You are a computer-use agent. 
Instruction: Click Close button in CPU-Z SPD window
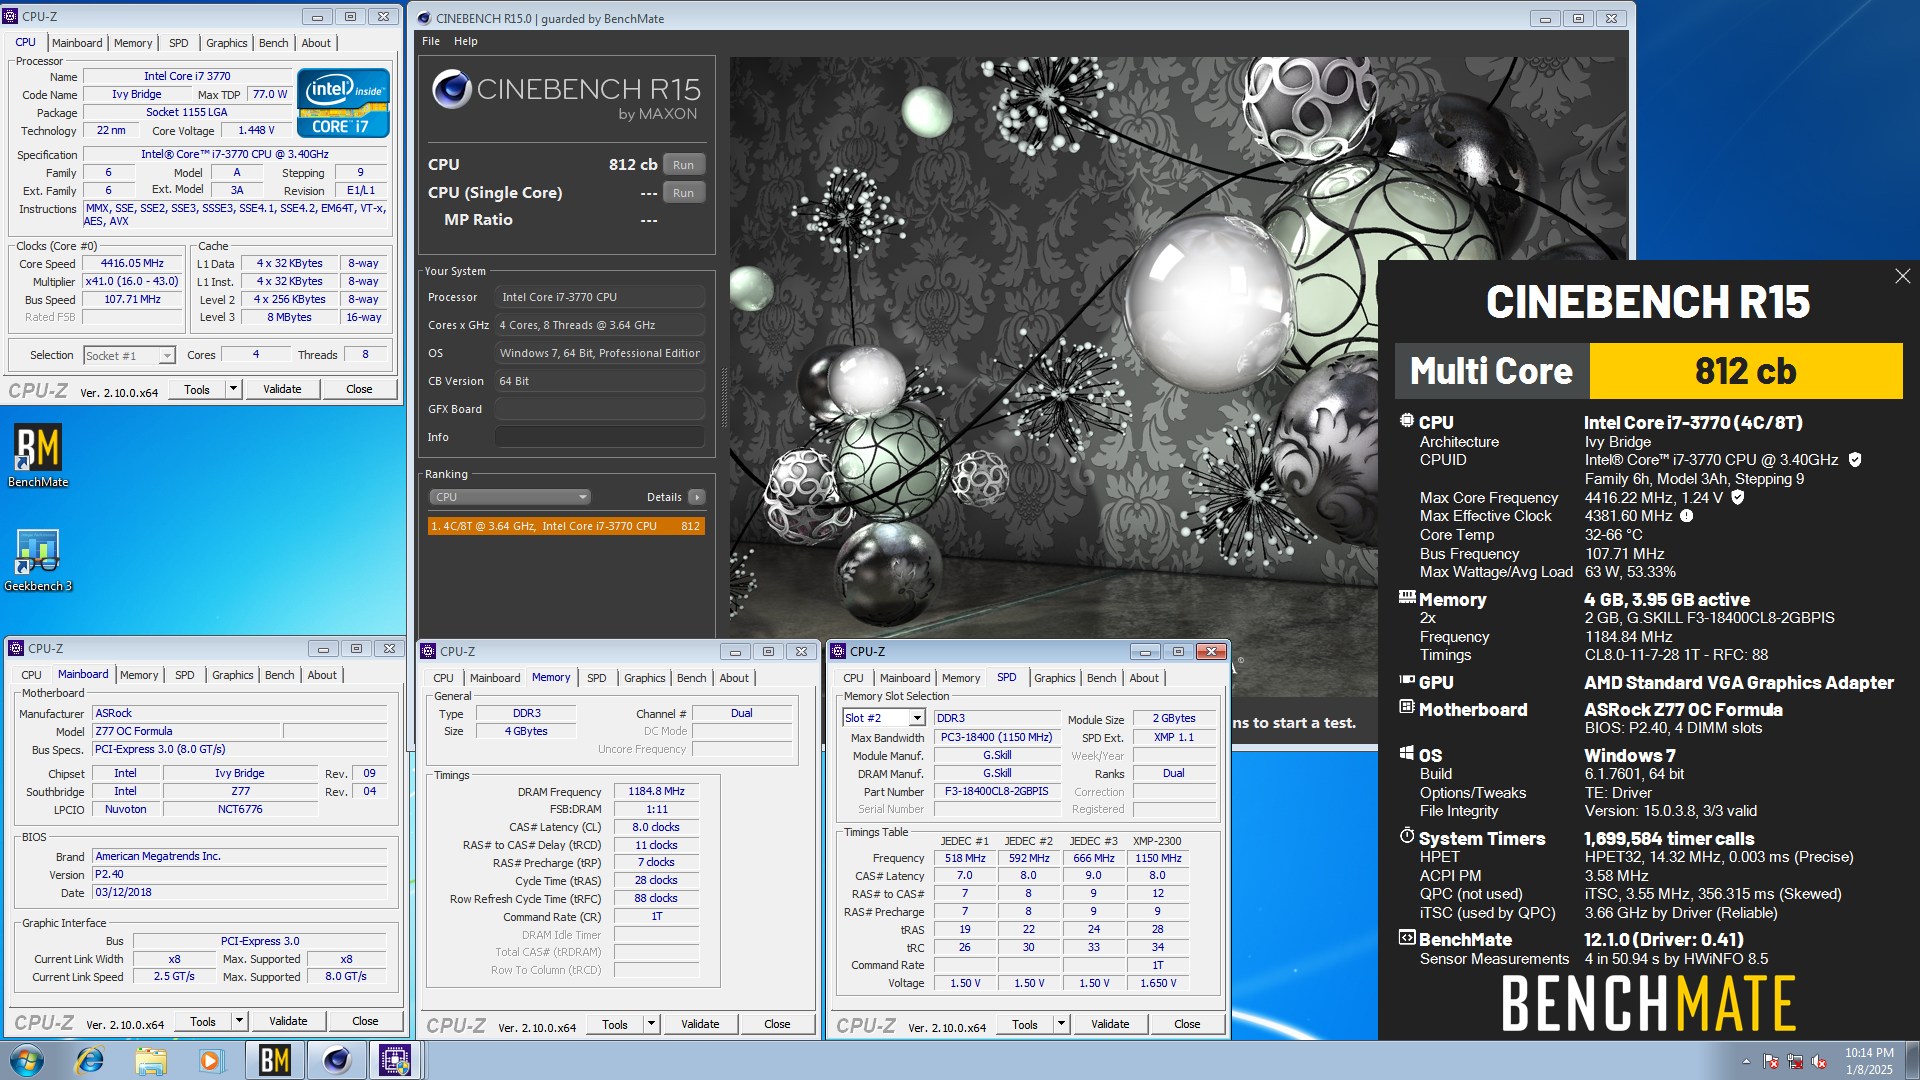[x=1187, y=1024]
